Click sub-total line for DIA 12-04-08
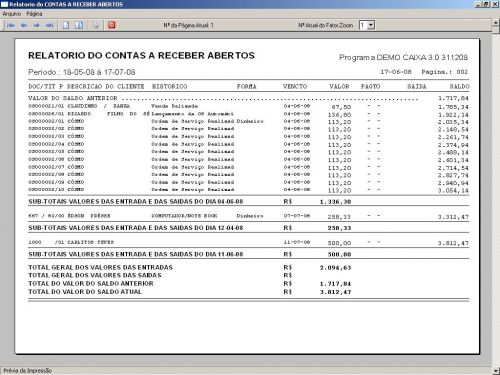This screenshot has height=375, width=500. pos(136,228)
